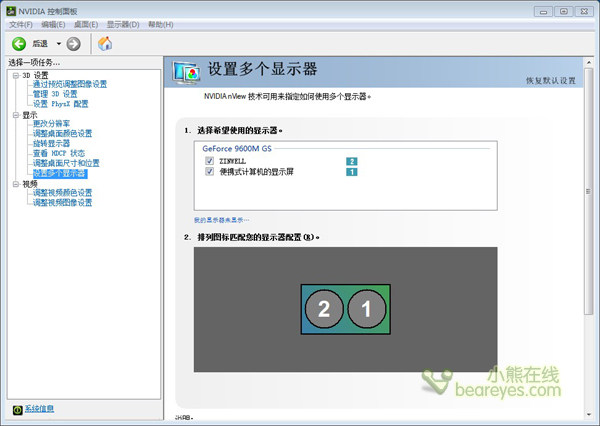Viewport: 600px width, 426px height.
Task: Click the scrollbar down arrow
Action: coord(589,415)
